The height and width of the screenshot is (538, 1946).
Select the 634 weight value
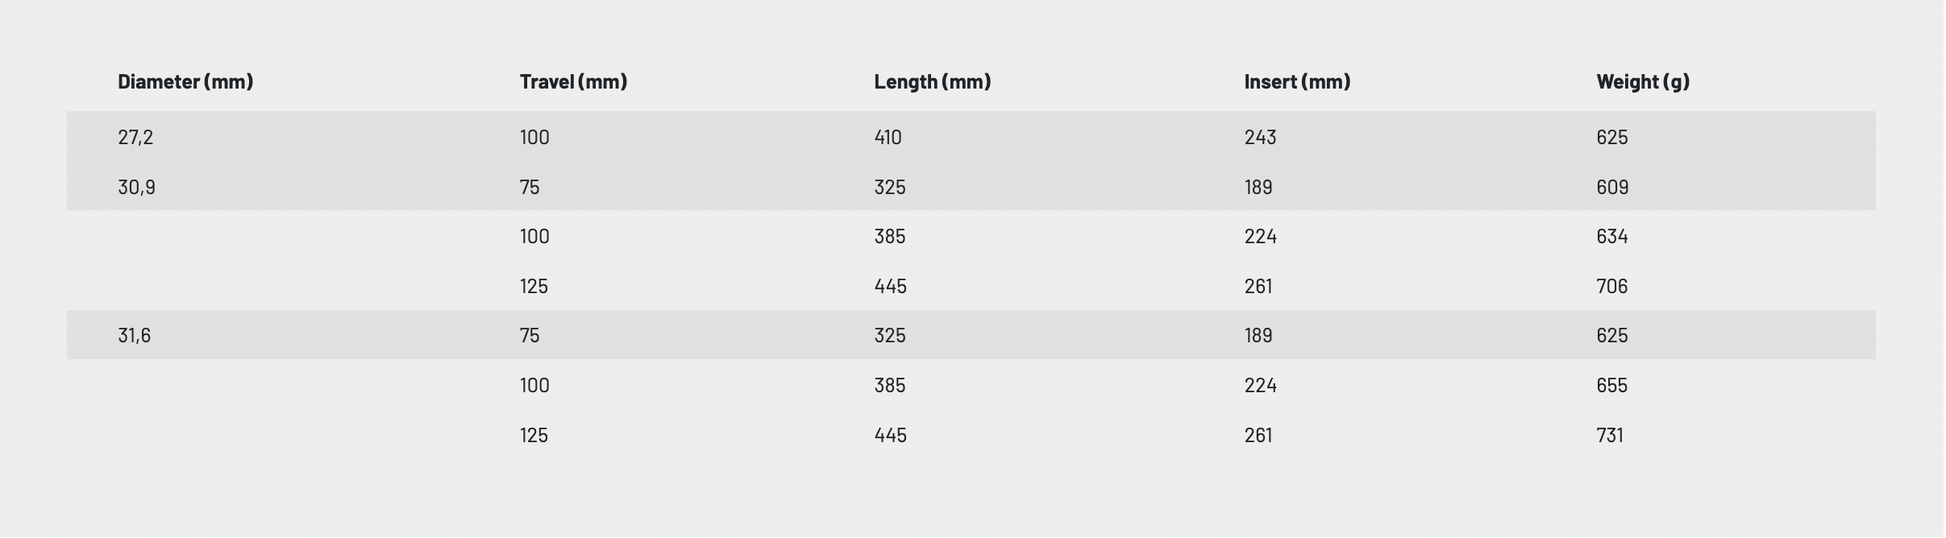coord(1612,237)
